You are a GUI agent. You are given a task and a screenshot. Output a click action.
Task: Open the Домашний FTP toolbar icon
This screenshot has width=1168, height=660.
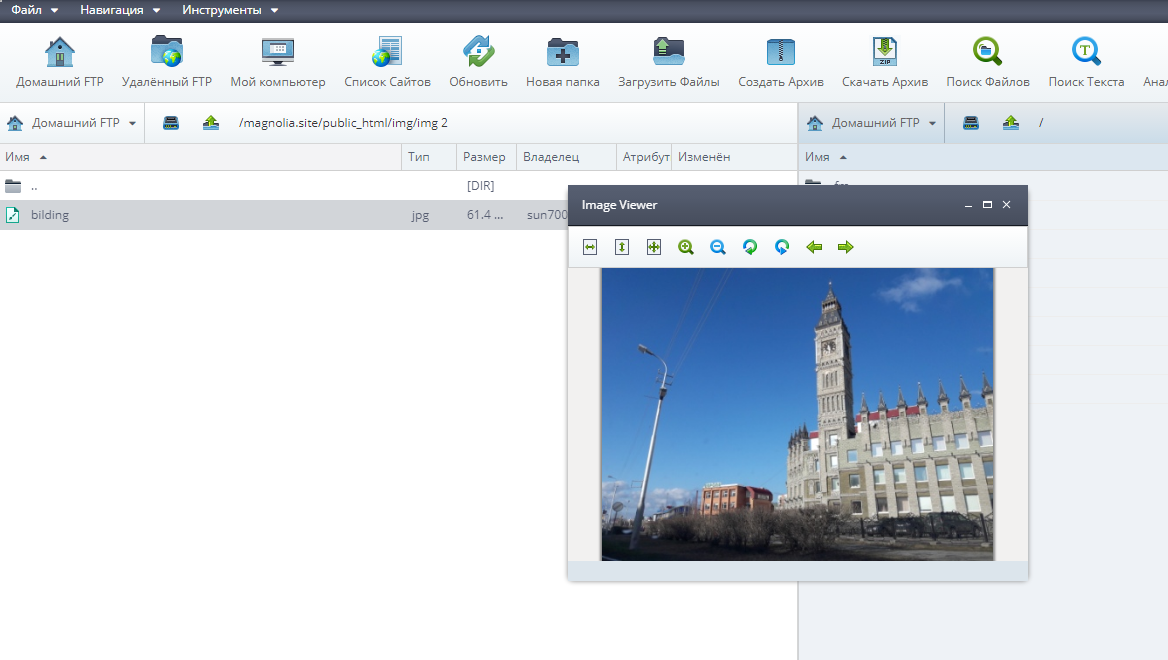(60, 63)
